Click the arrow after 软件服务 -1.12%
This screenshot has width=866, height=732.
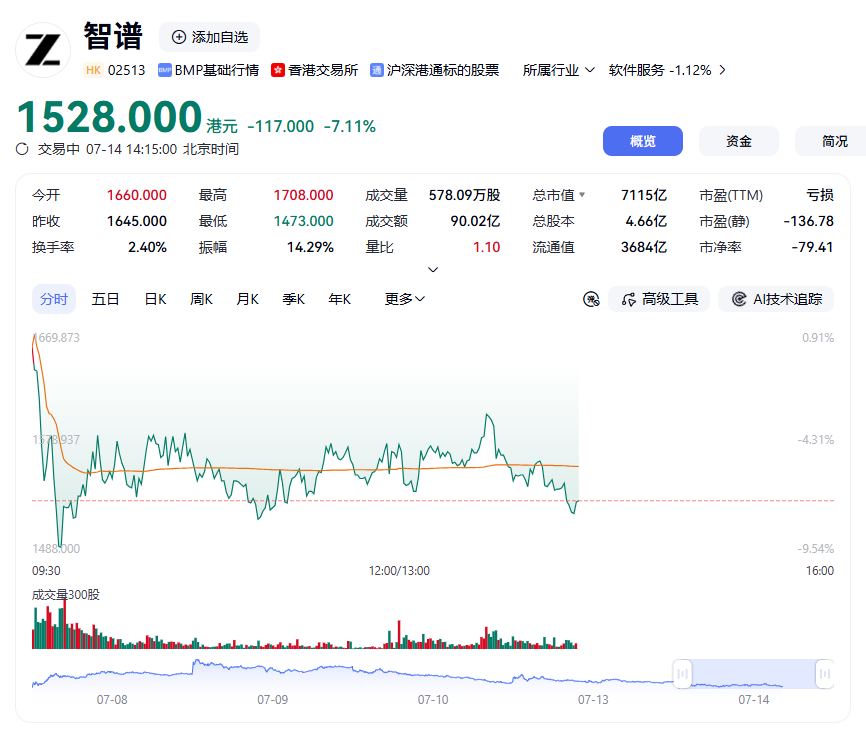pyautogui.click(x=722, y=70)
